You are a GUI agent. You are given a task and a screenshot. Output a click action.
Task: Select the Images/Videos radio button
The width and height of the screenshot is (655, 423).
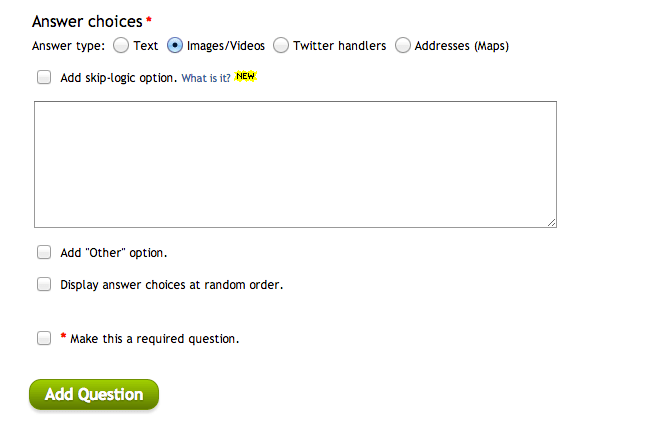coord(175,45)
